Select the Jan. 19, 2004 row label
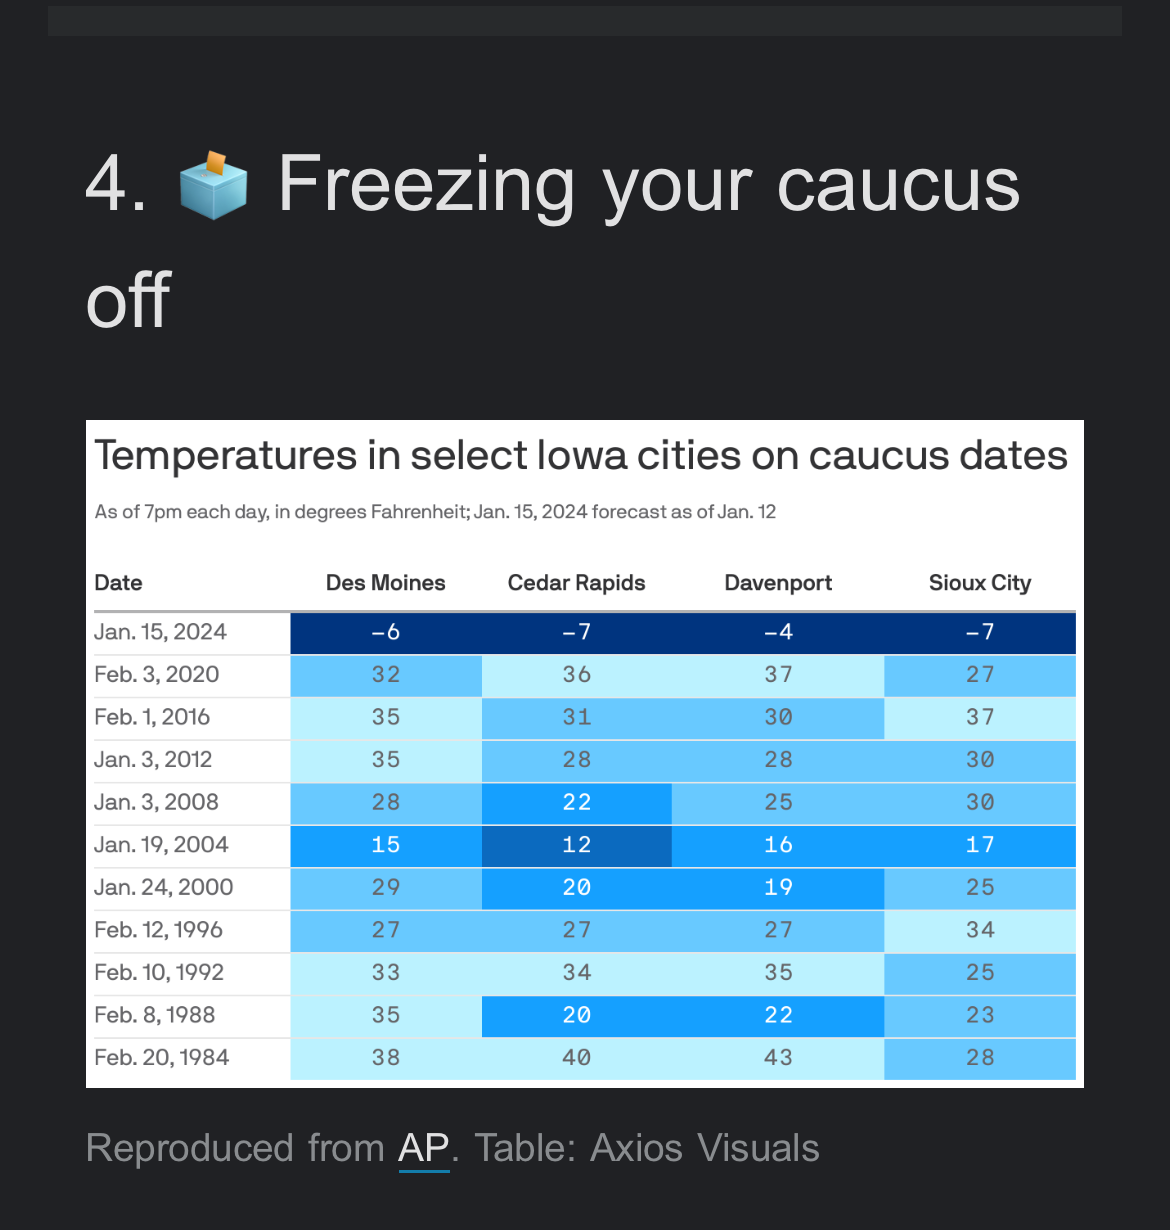The image size is (1170, 1230). tap(161, 845)
